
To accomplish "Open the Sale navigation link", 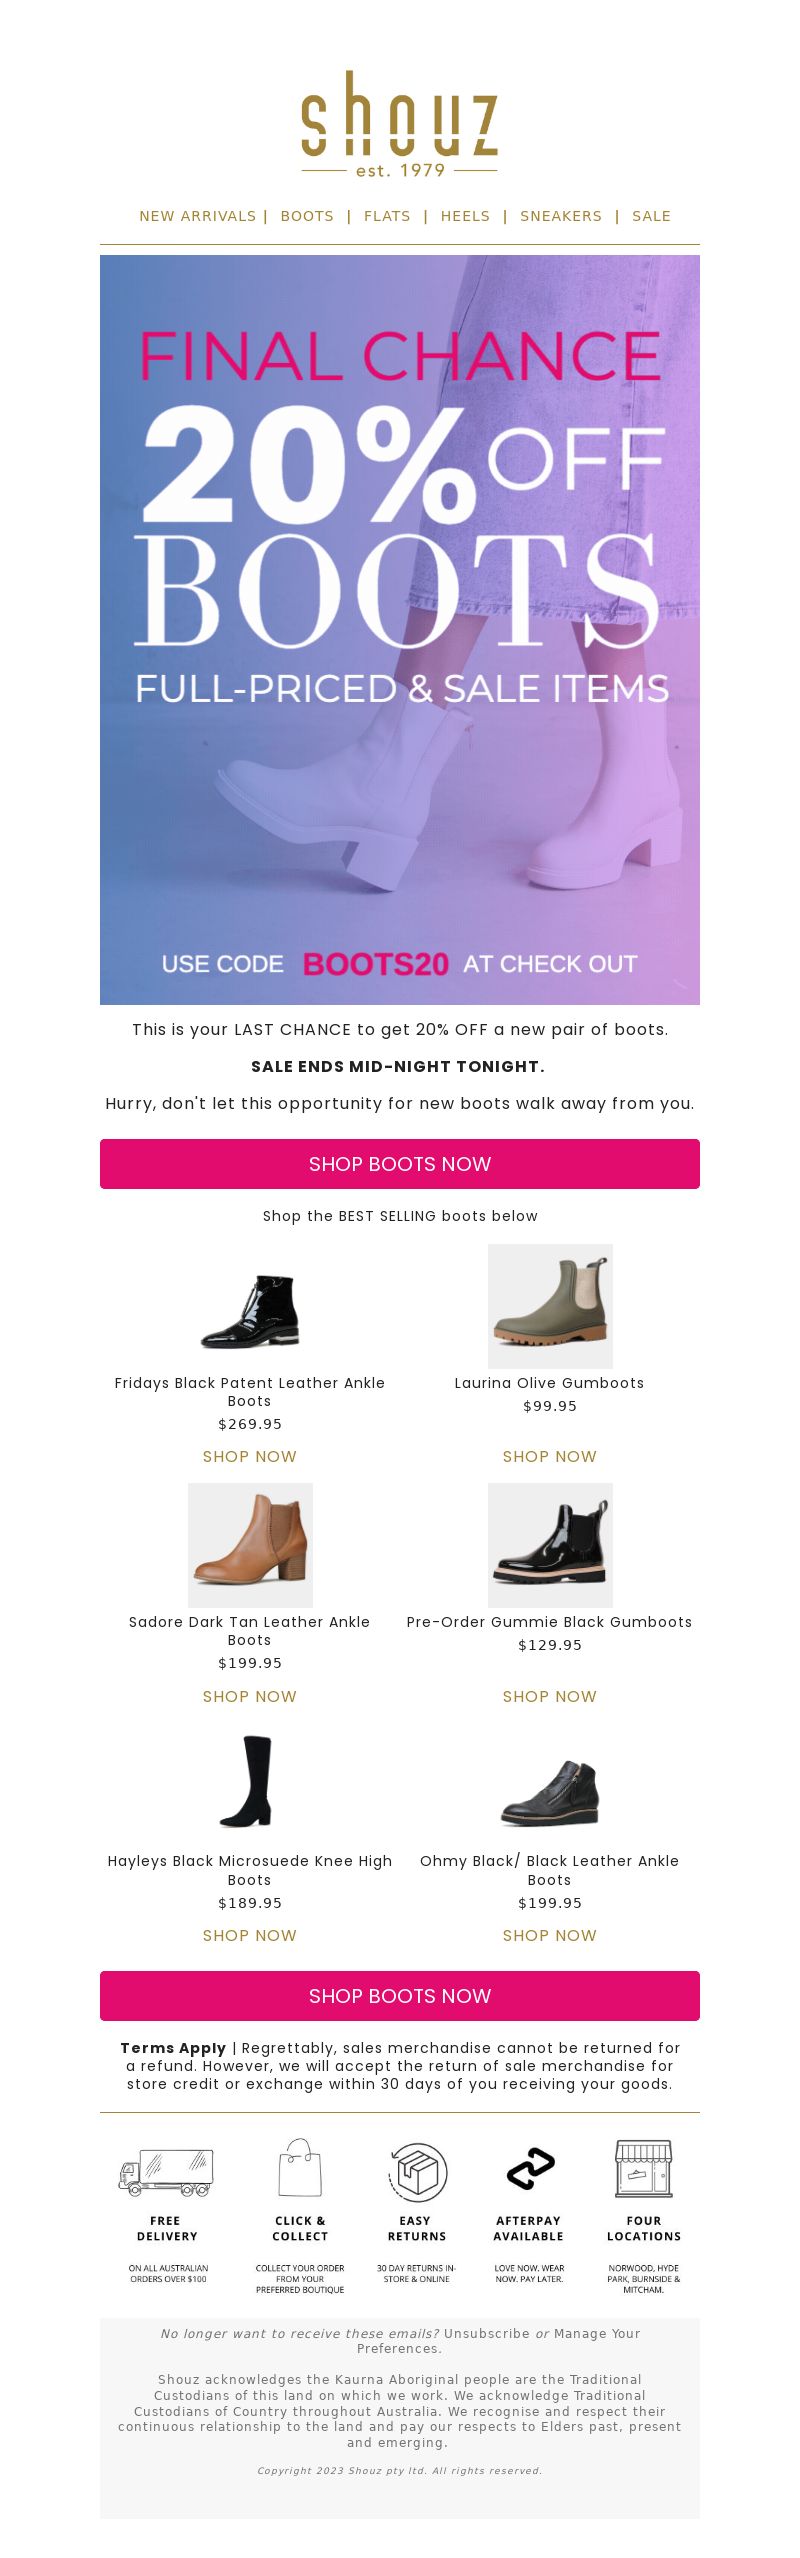I will click(x=651, y=216).
